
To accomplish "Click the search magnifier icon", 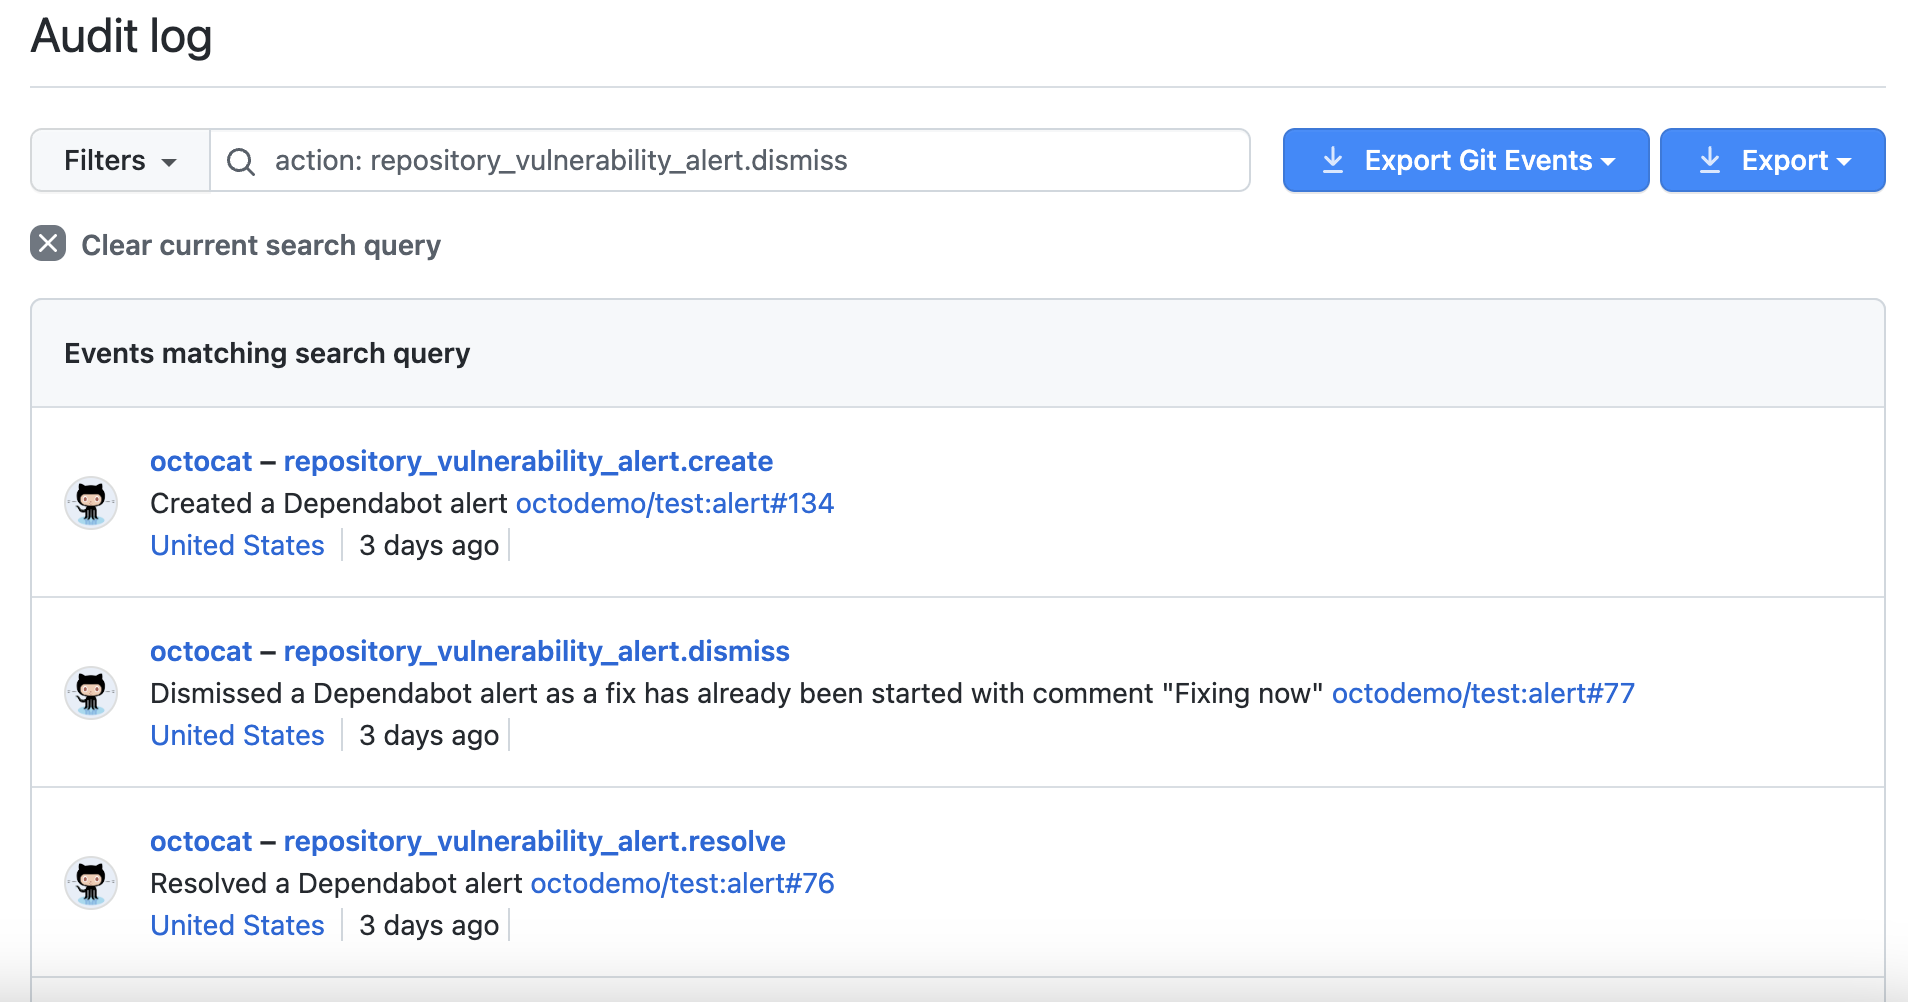I will point(241,160).
